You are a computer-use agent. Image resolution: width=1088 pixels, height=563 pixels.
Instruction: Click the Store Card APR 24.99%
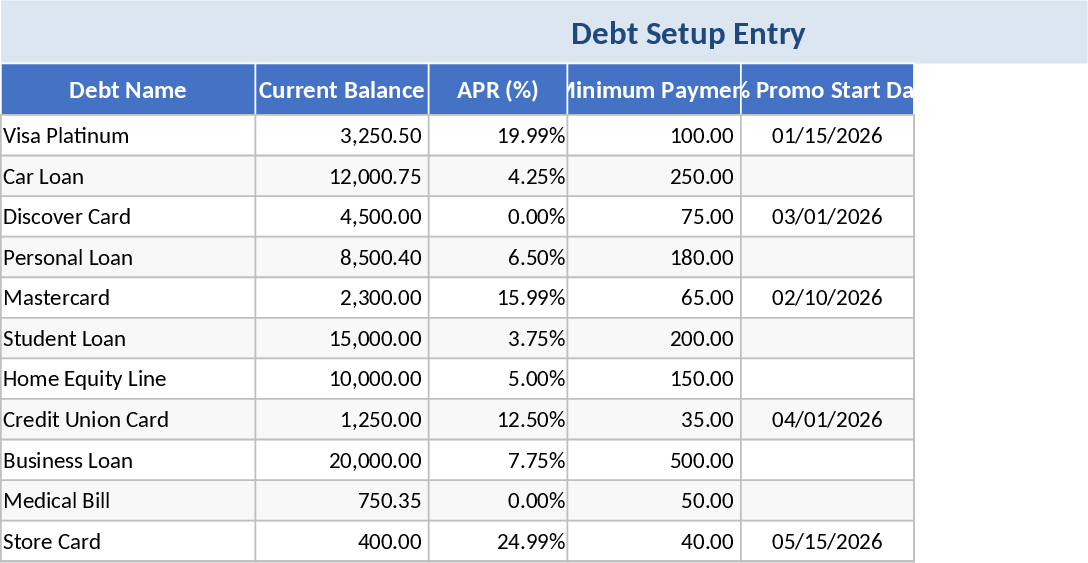[x=498, y=542]
